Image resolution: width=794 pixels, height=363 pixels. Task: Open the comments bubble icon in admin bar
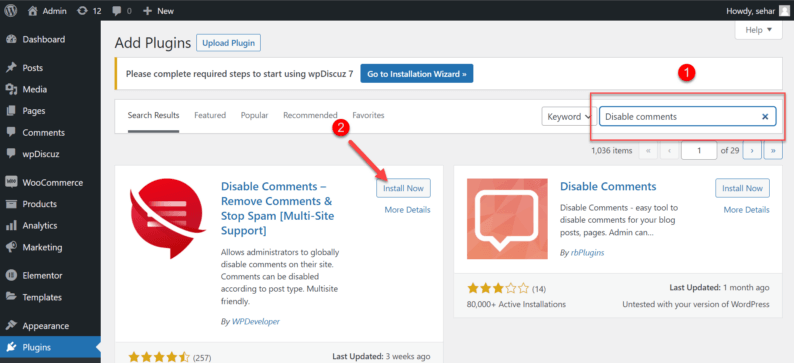pos(116,11)
